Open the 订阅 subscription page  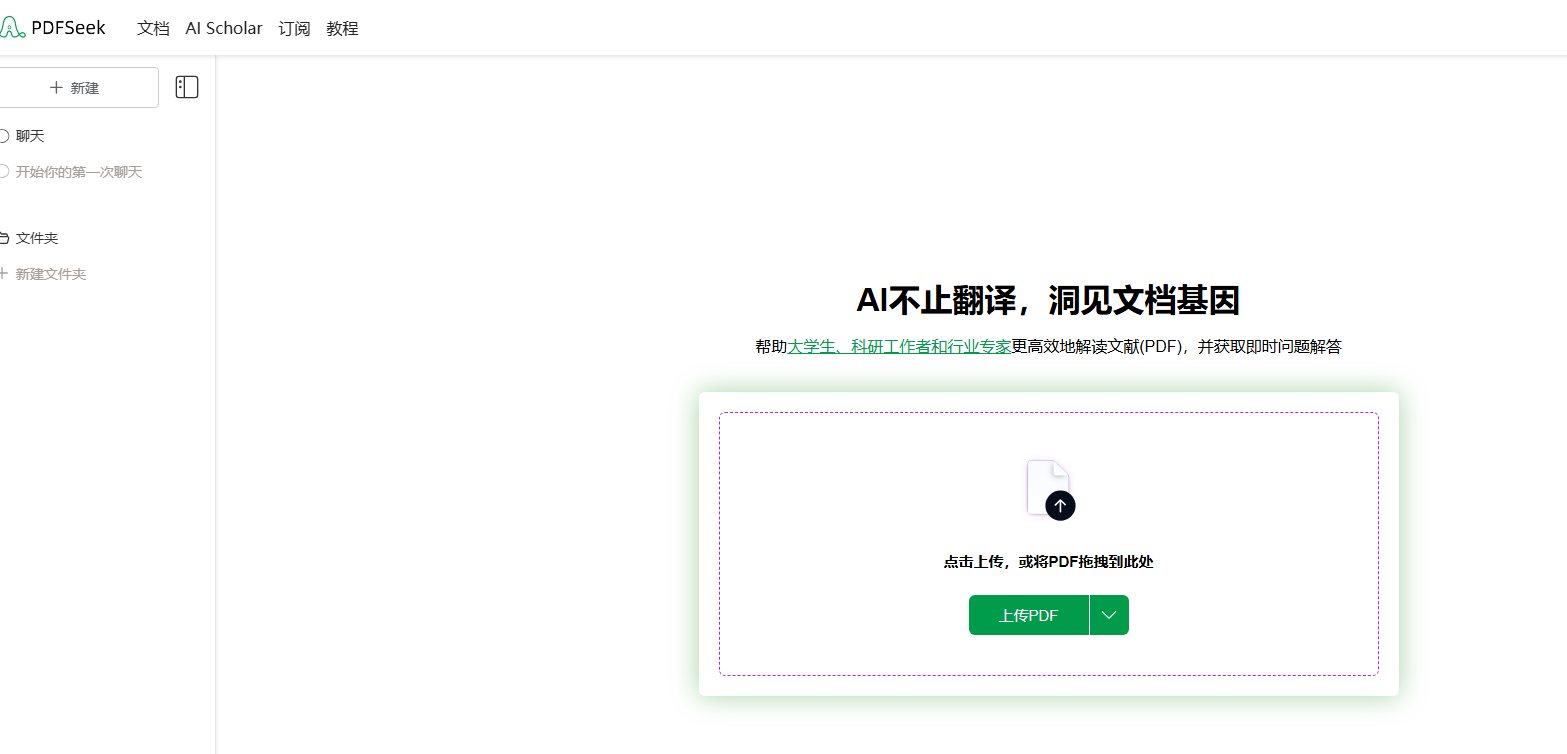[294, 28]
